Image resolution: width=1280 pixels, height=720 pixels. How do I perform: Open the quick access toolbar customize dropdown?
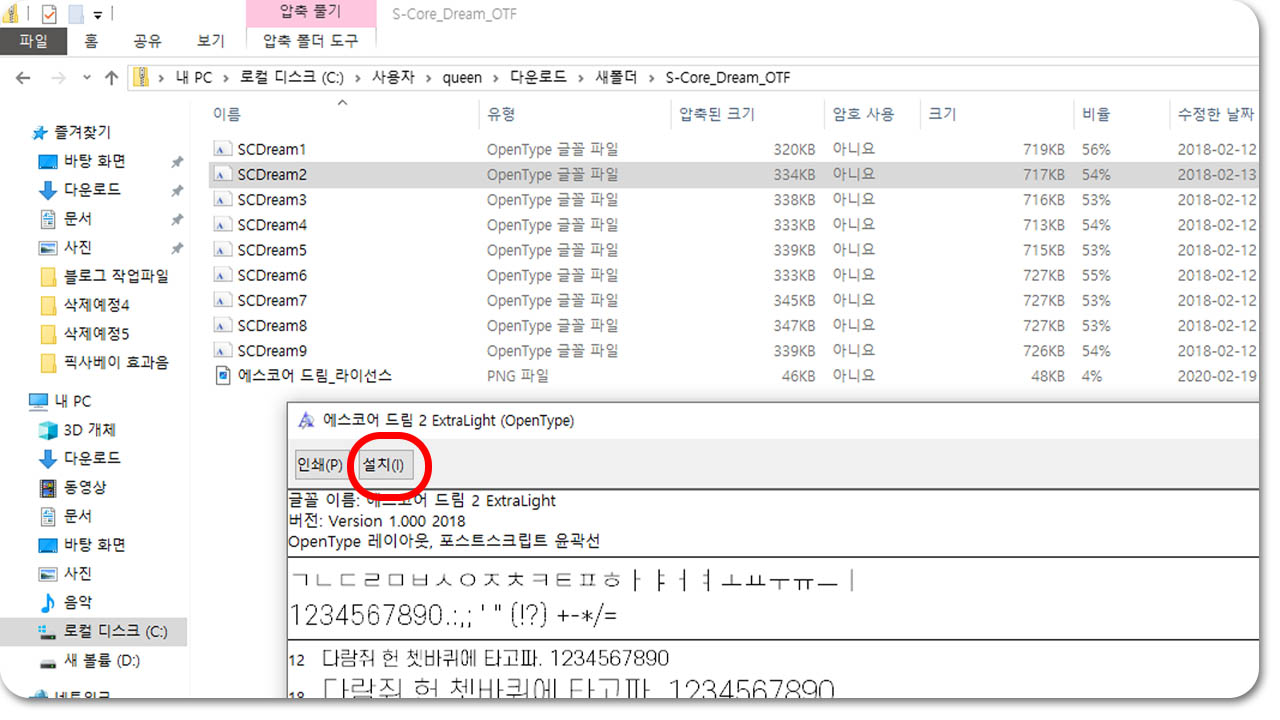tap(97, 13)
